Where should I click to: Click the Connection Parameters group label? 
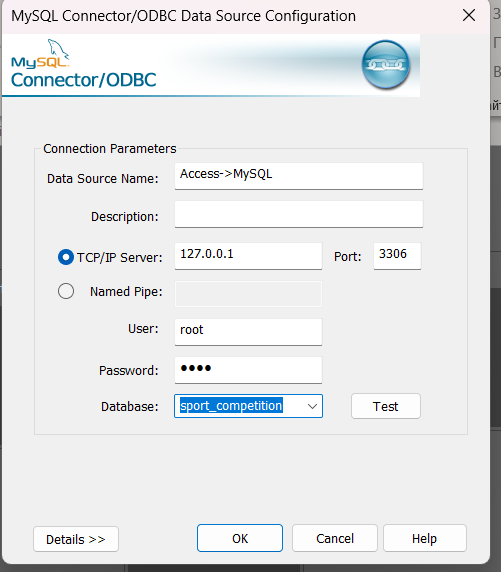click(x=109, y=149)
